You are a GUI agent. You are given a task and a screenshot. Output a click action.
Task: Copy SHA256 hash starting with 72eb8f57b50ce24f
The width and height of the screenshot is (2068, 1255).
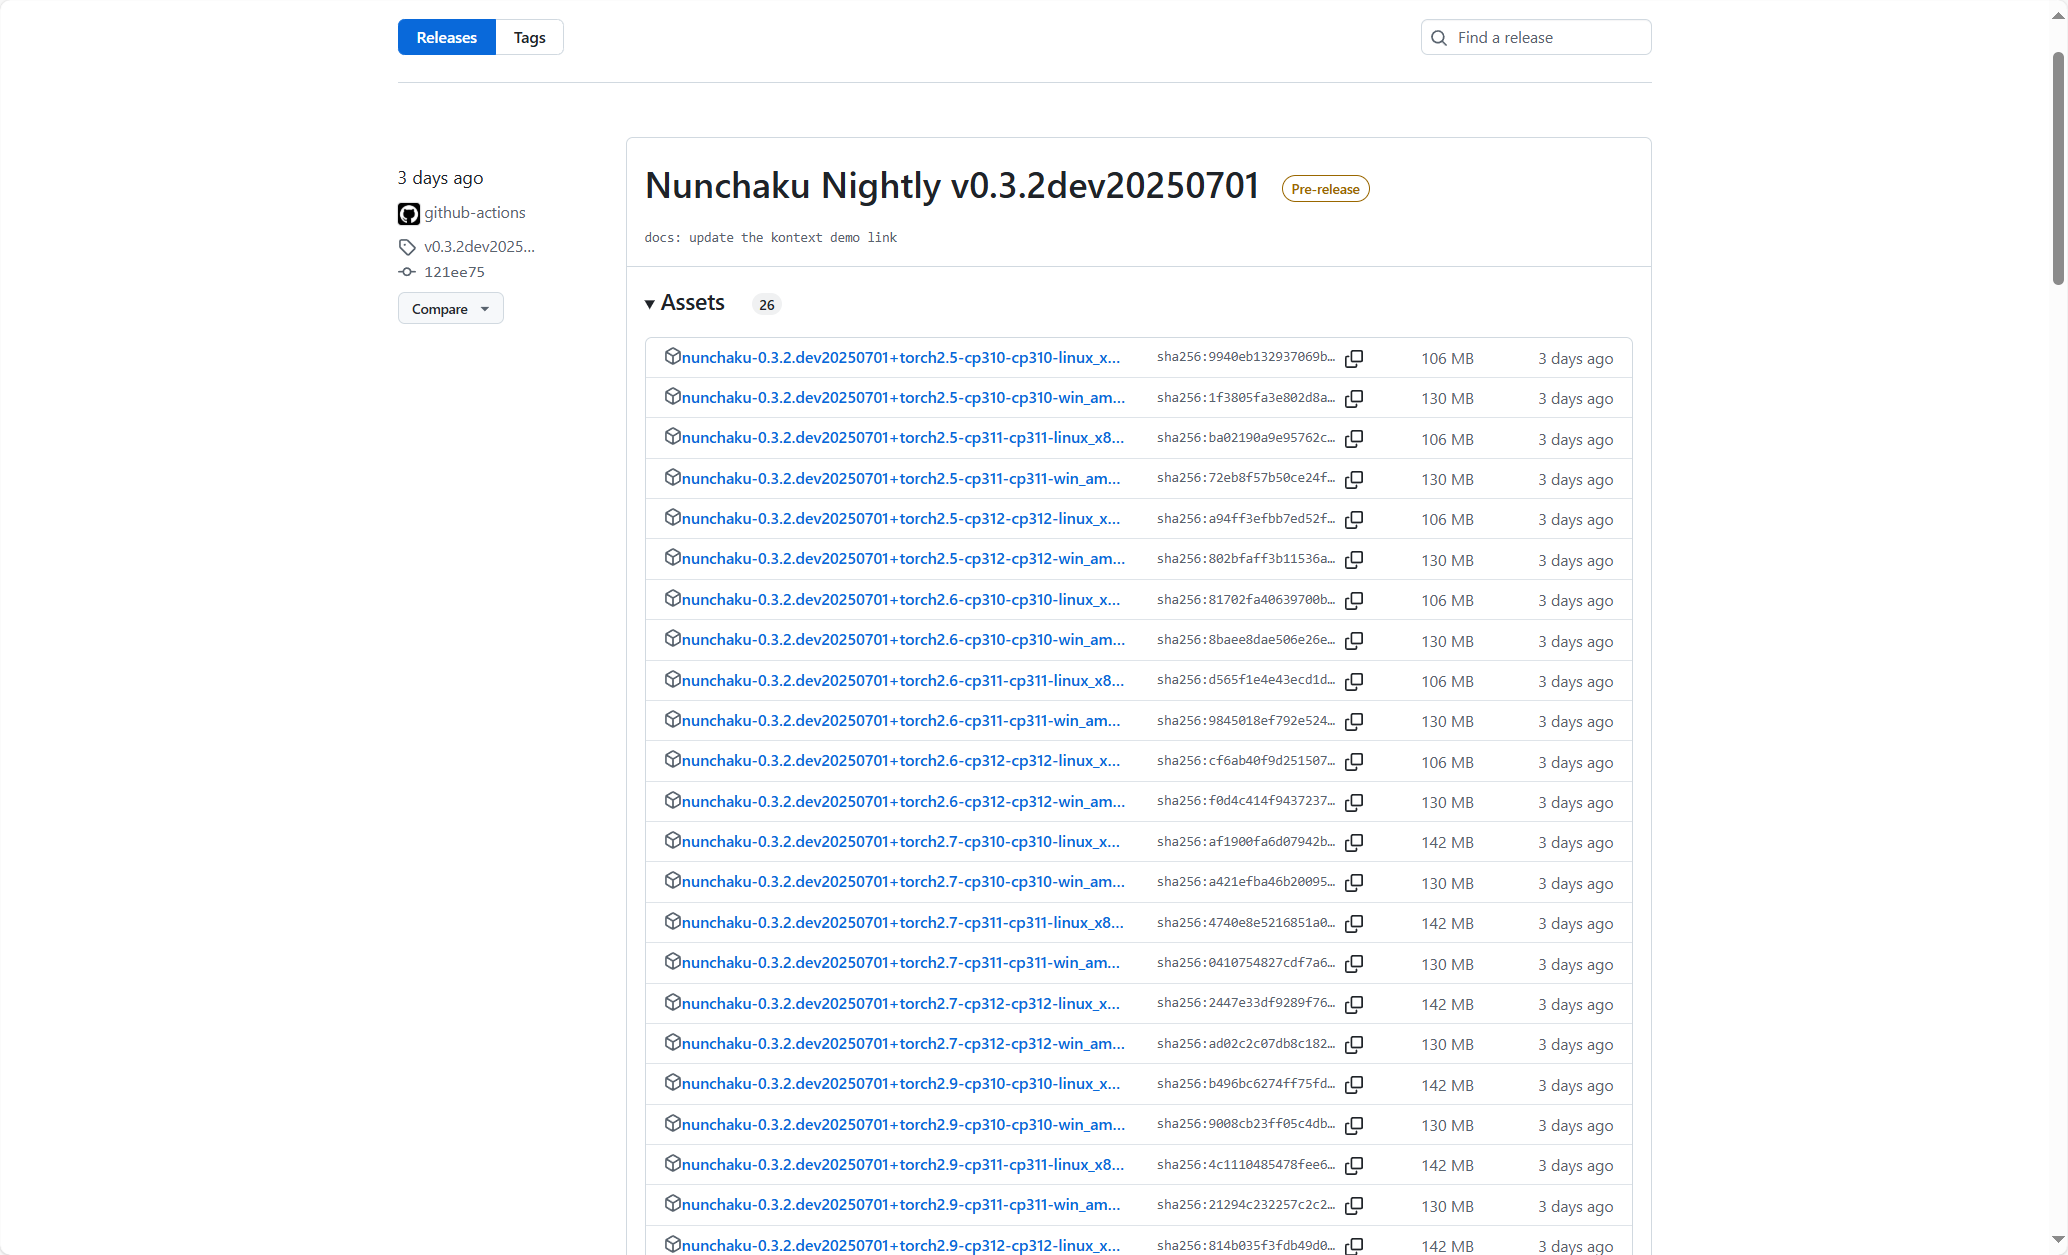tap(1354, 479)
